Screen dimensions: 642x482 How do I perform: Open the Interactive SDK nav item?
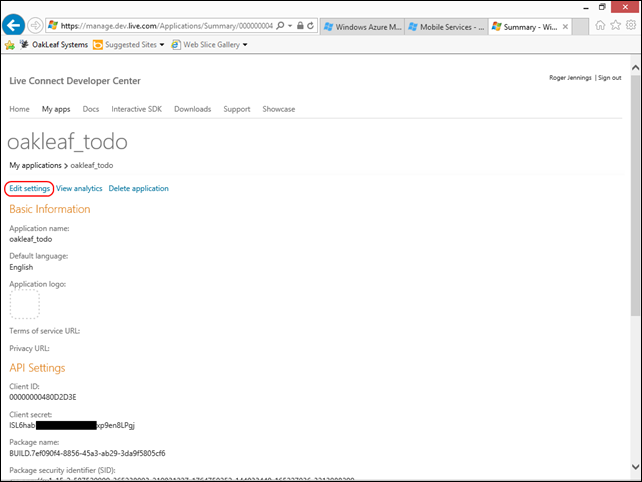pyautogui.click(x=136, y=109)
